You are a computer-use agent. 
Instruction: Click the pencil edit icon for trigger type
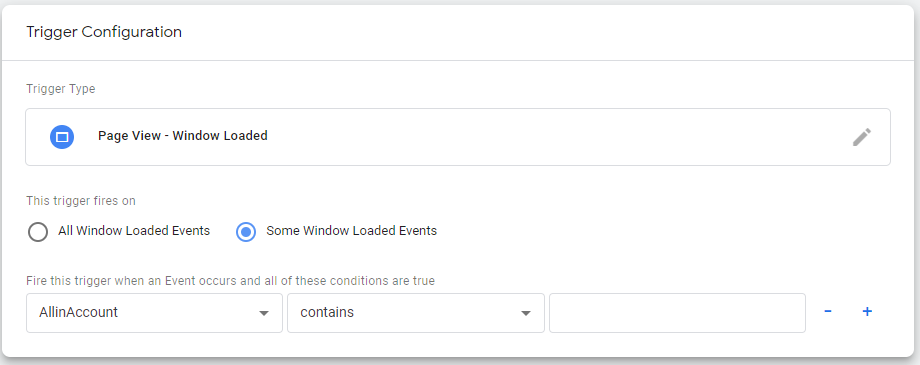coord(861,137)
